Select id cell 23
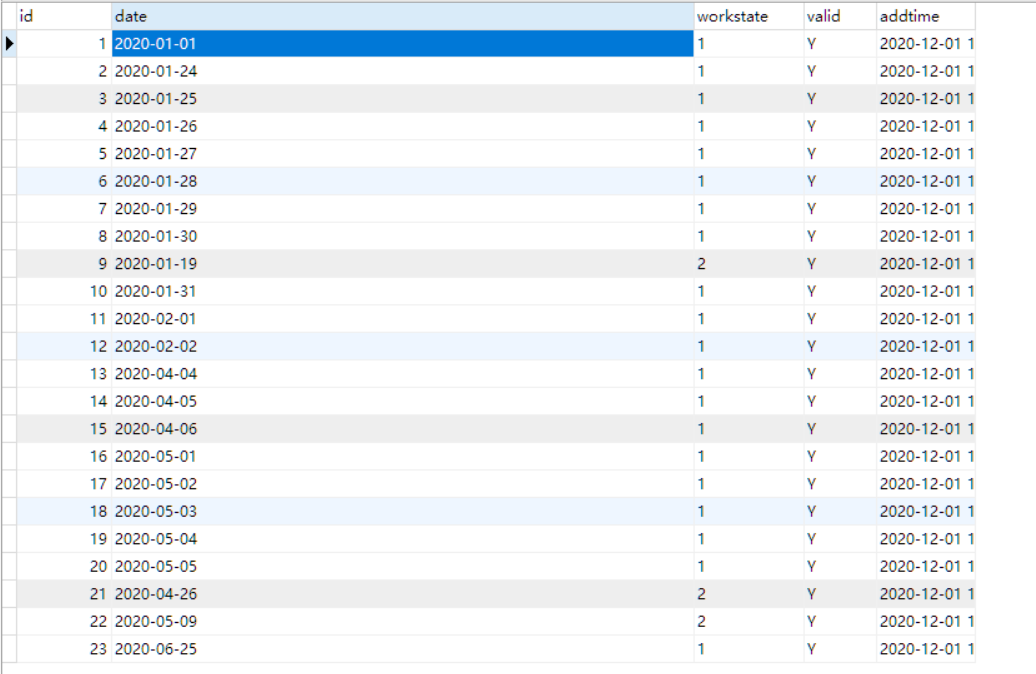The image size is (1036, 674). click(x=63, y=650)
